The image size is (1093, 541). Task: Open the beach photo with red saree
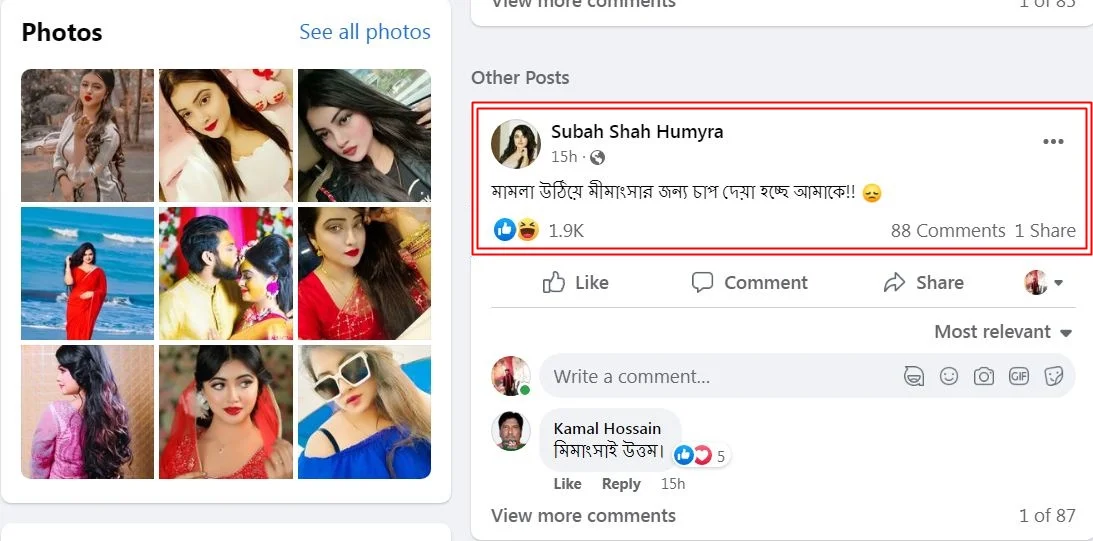coord(87,274)
